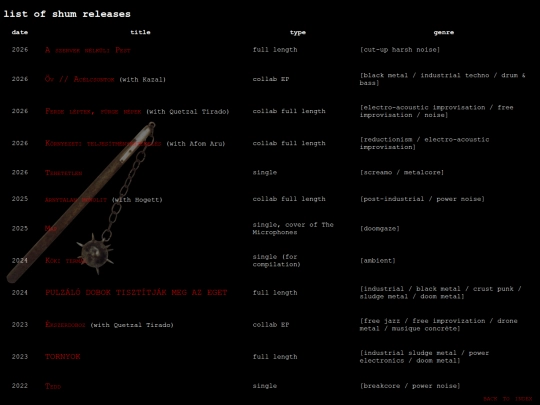
Task: Click the industrial sludge metal / power electronics cell
Action: 425,356
